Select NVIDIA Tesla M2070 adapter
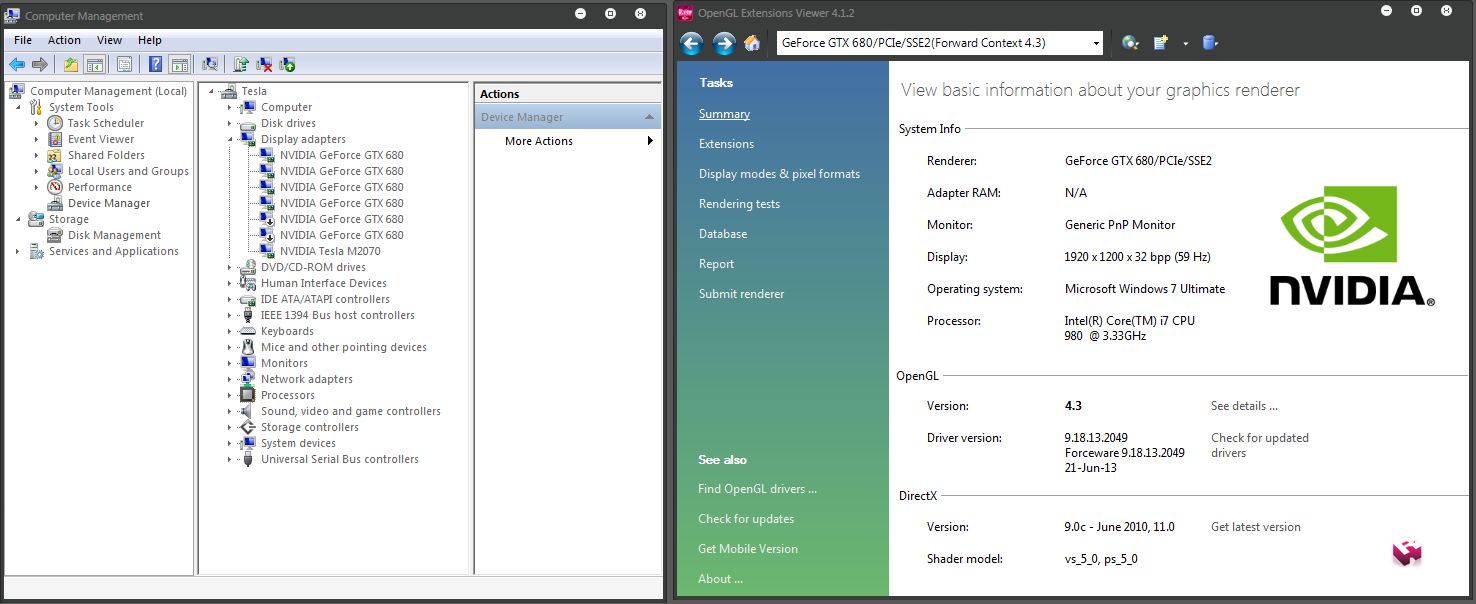The width and height of the screenshot is (1476, 604). click(x=330, y=251)
